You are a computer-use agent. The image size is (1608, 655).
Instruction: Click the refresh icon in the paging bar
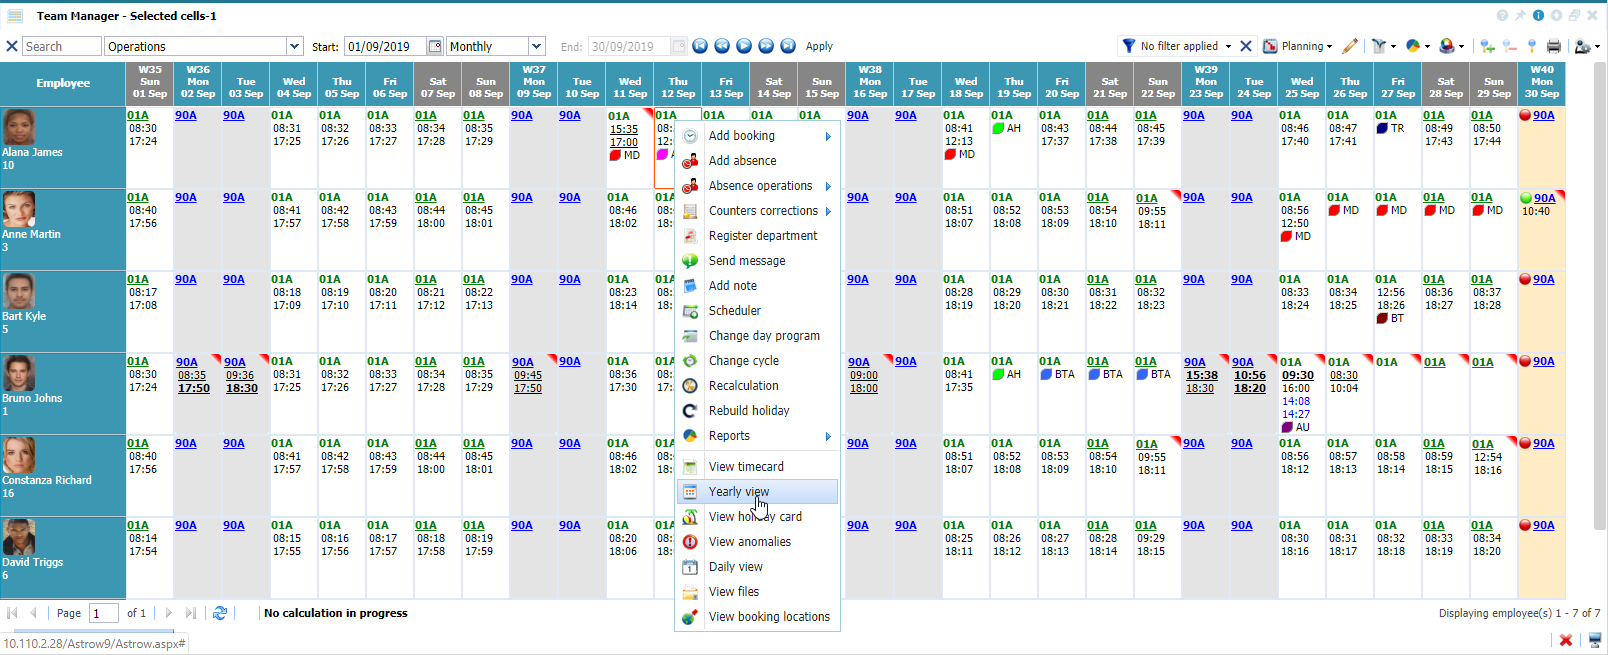point(220,613)
